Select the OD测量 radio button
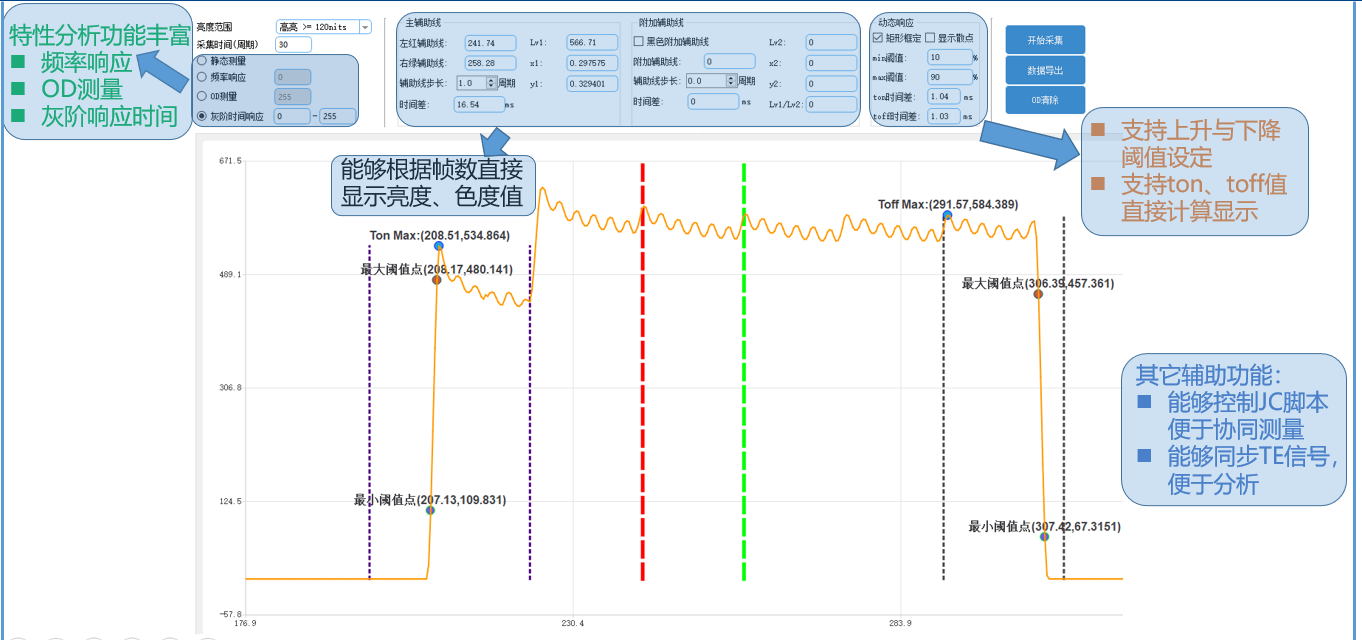The height and width of the screenshot is (640, 1362). pyautogui.click(x=202, y=96)
